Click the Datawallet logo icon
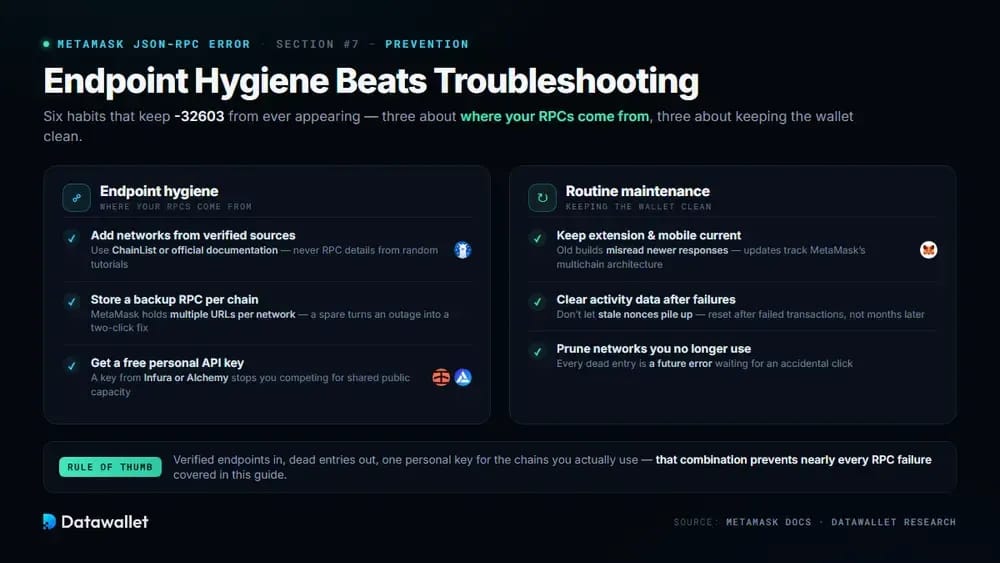1000x563 pixels. (49, 522)
